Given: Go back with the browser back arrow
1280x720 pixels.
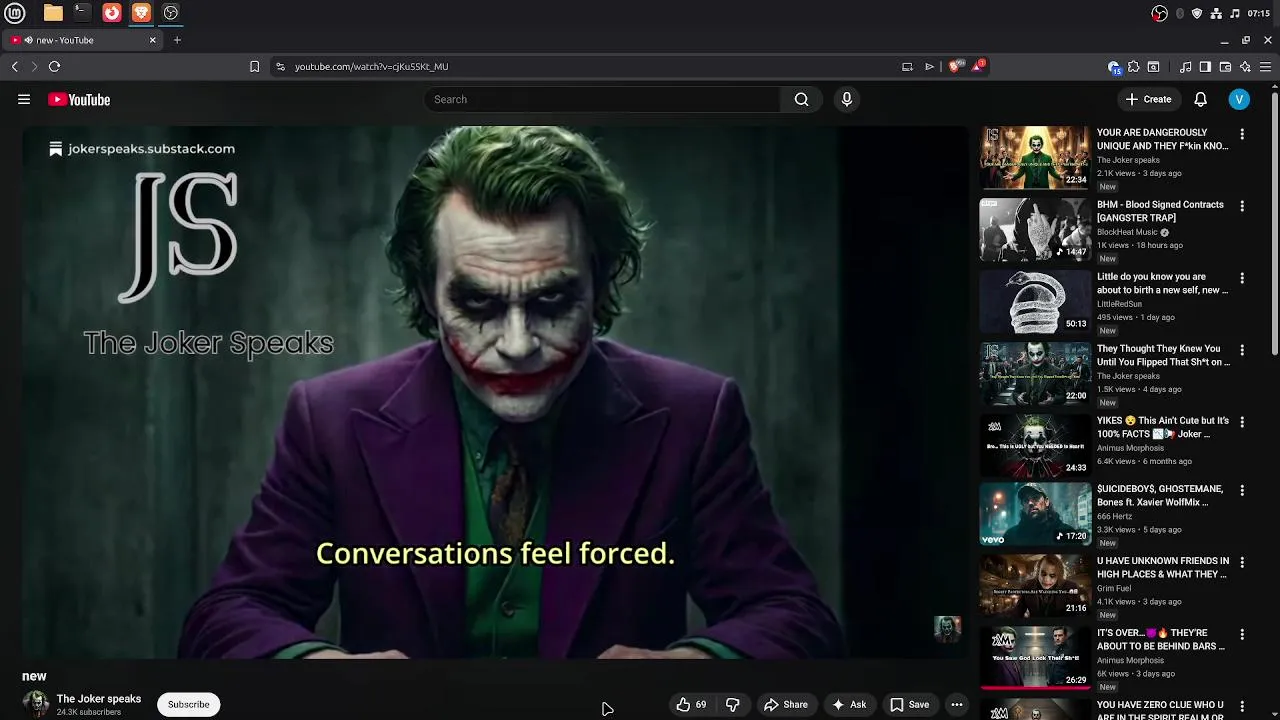Looking at the screenshot, I should 14,66.
